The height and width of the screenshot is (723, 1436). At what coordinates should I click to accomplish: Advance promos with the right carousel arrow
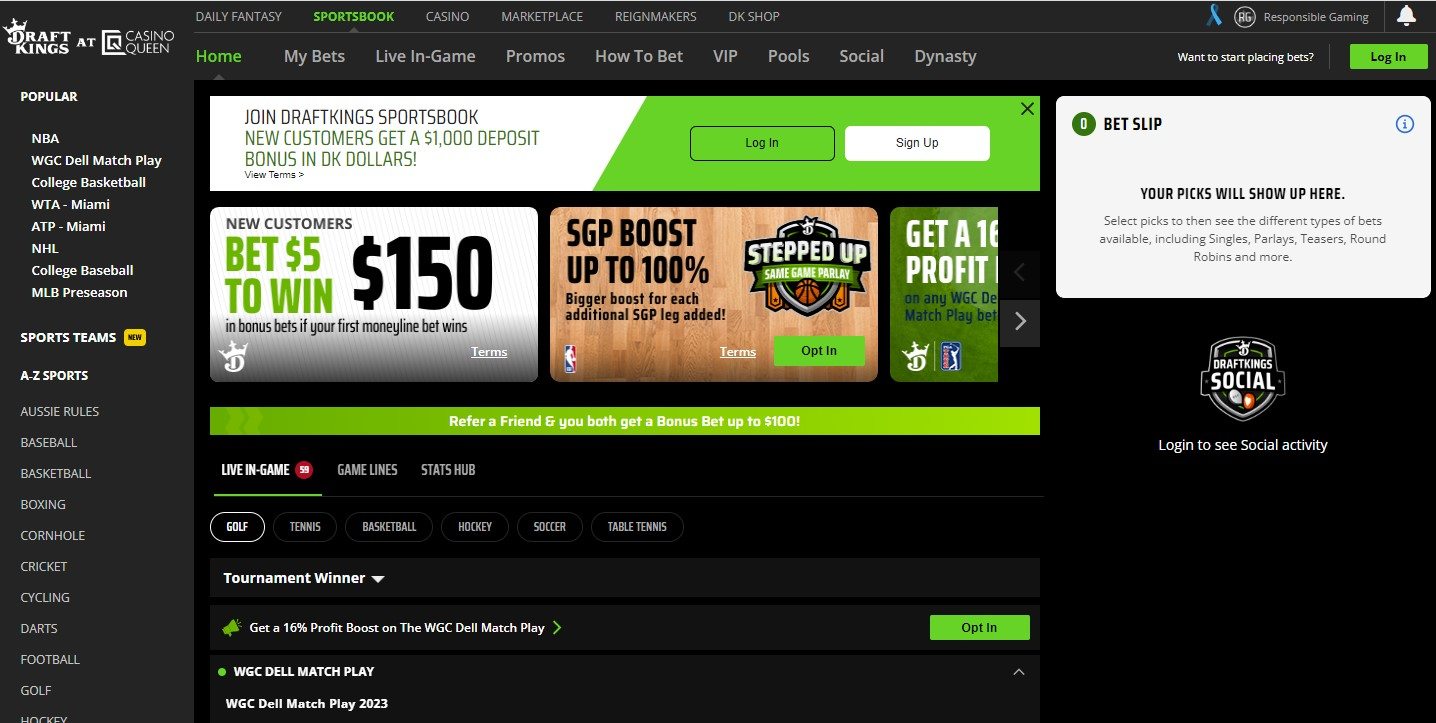(1020, 321)
